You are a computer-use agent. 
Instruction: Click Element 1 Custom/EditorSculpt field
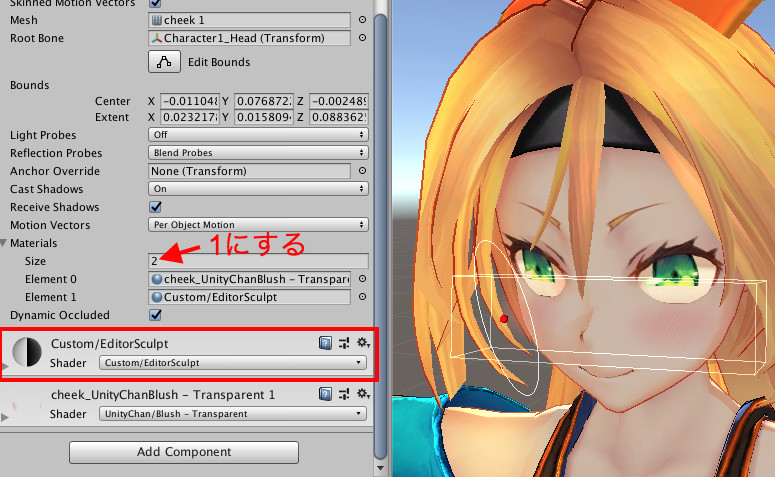(249, 297)
